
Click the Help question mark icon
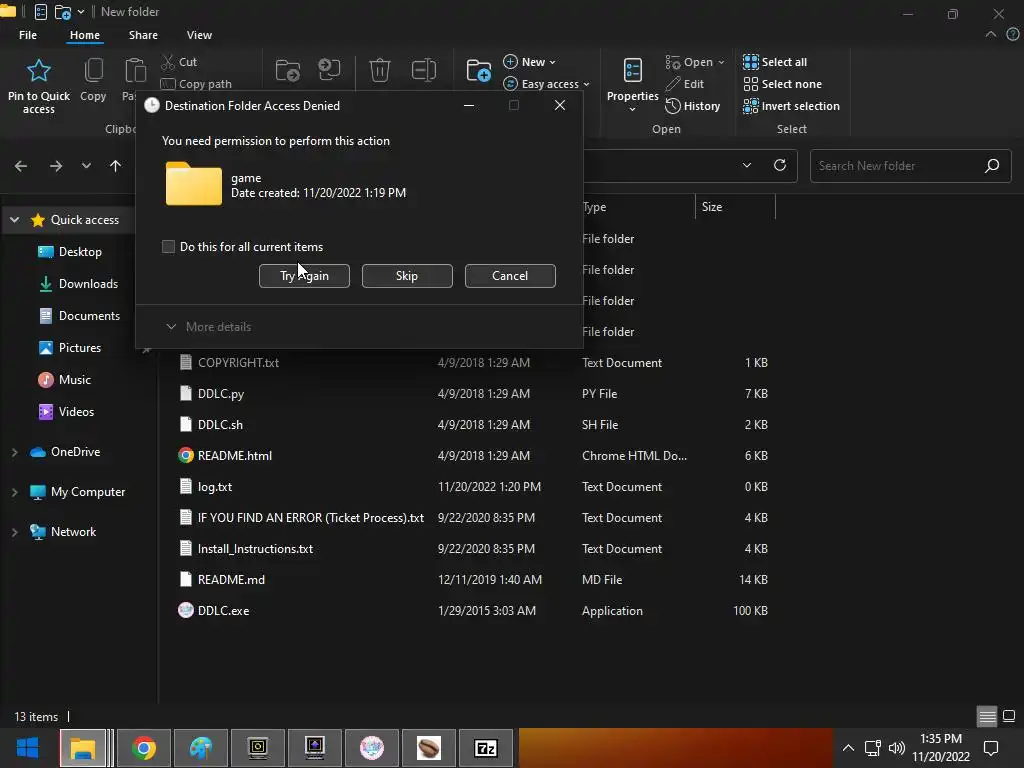pyautogui.click(x=1013, y=35)
